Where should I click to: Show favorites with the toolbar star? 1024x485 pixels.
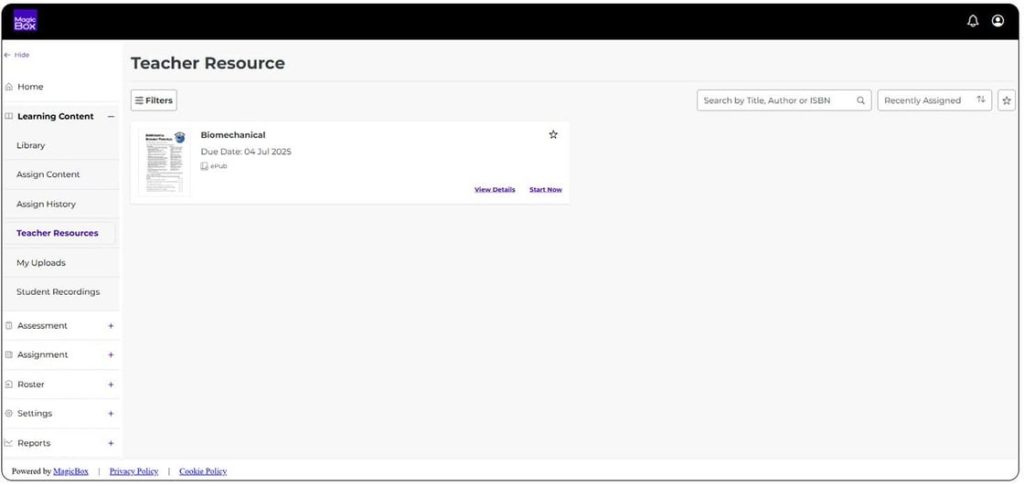coord(1006,101)
